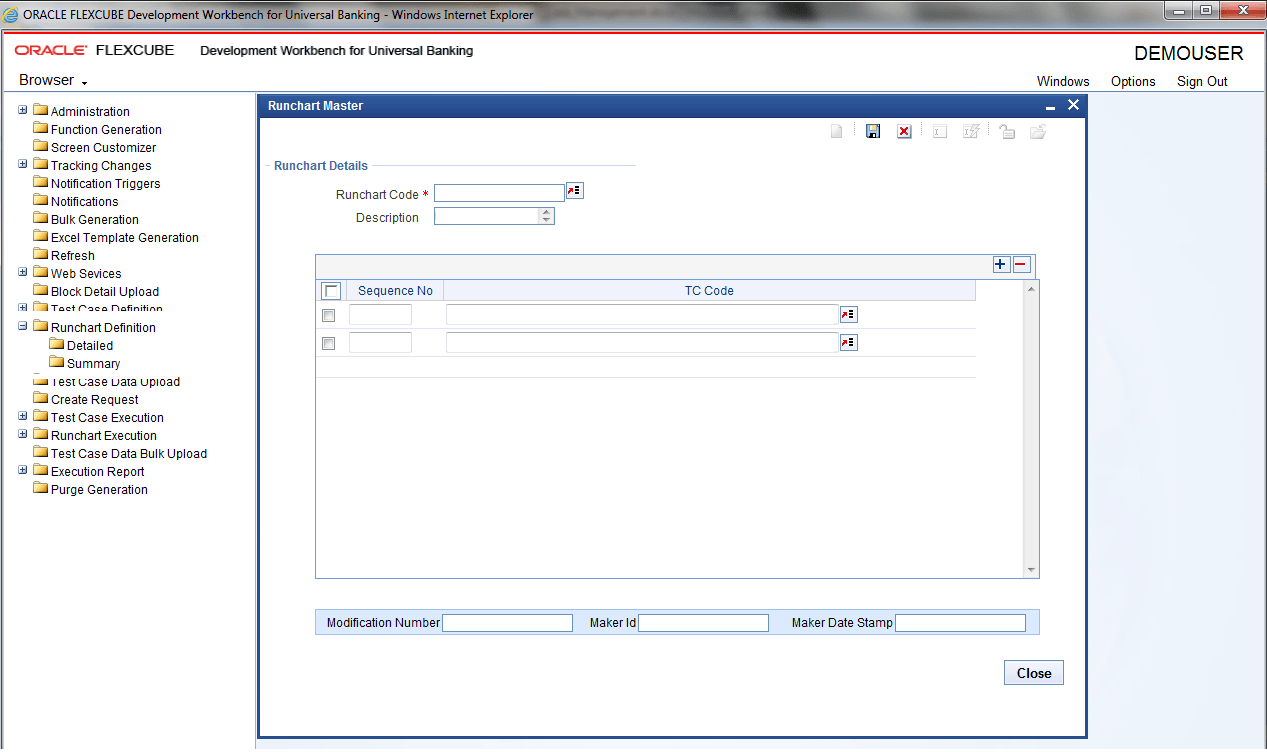Click the Description field up arrow
The image size is (1267, 752).
click(546, 212)
